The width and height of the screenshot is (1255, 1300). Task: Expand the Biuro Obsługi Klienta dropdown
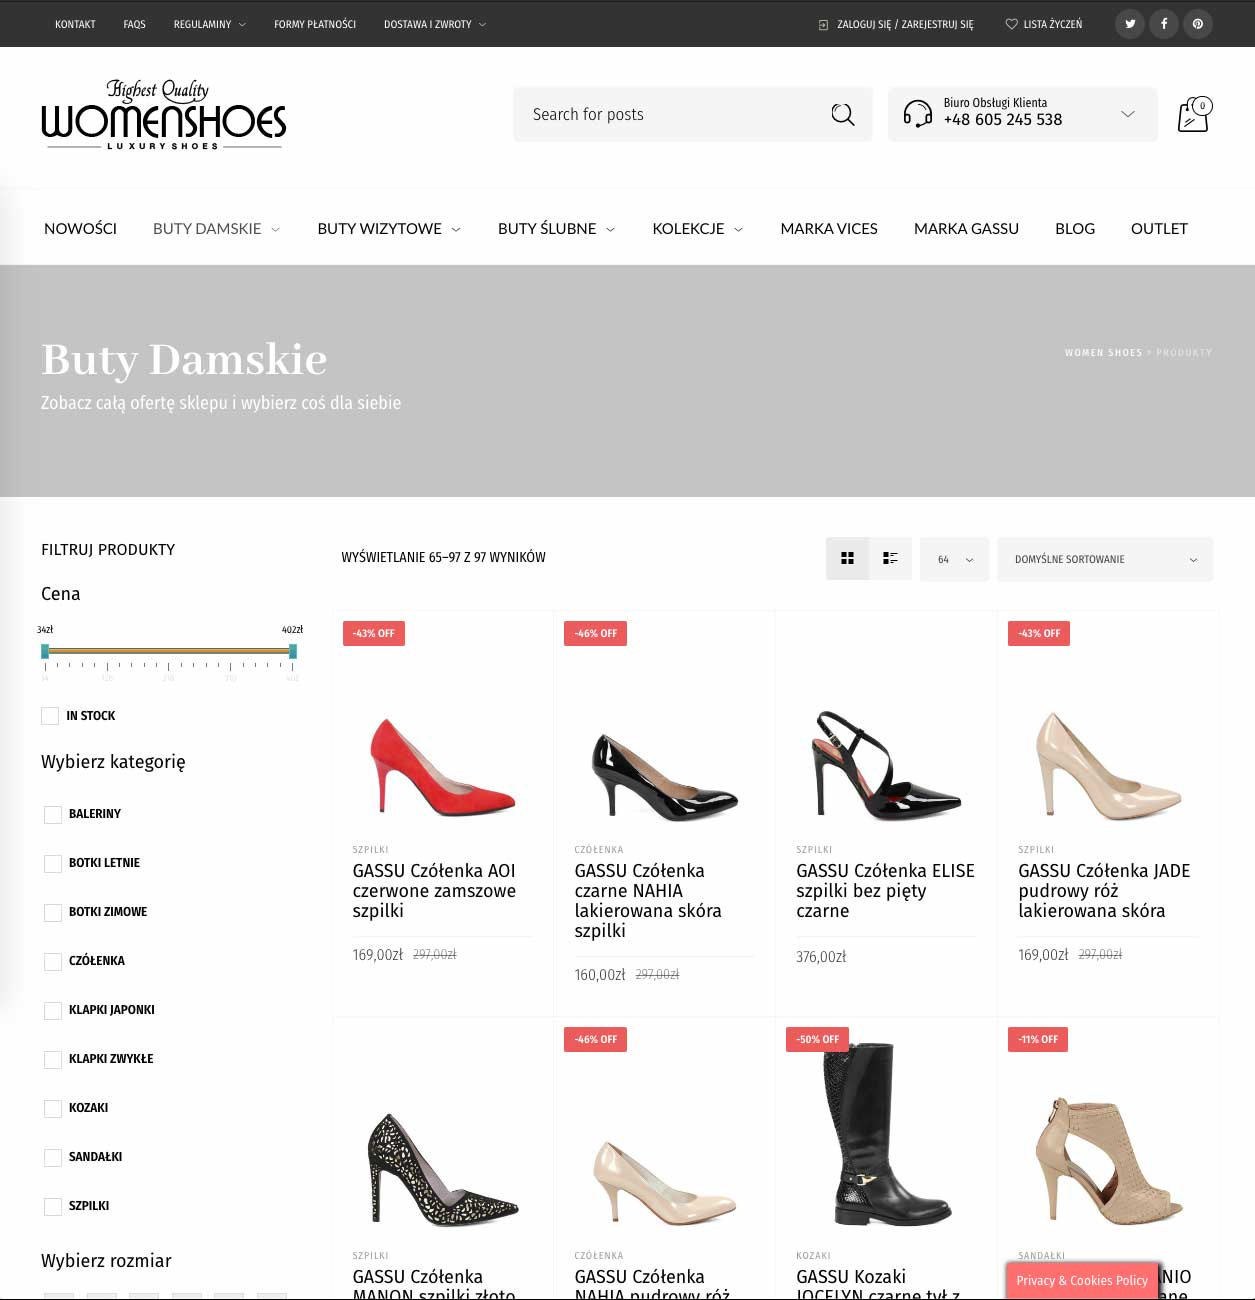(1023, 114)
